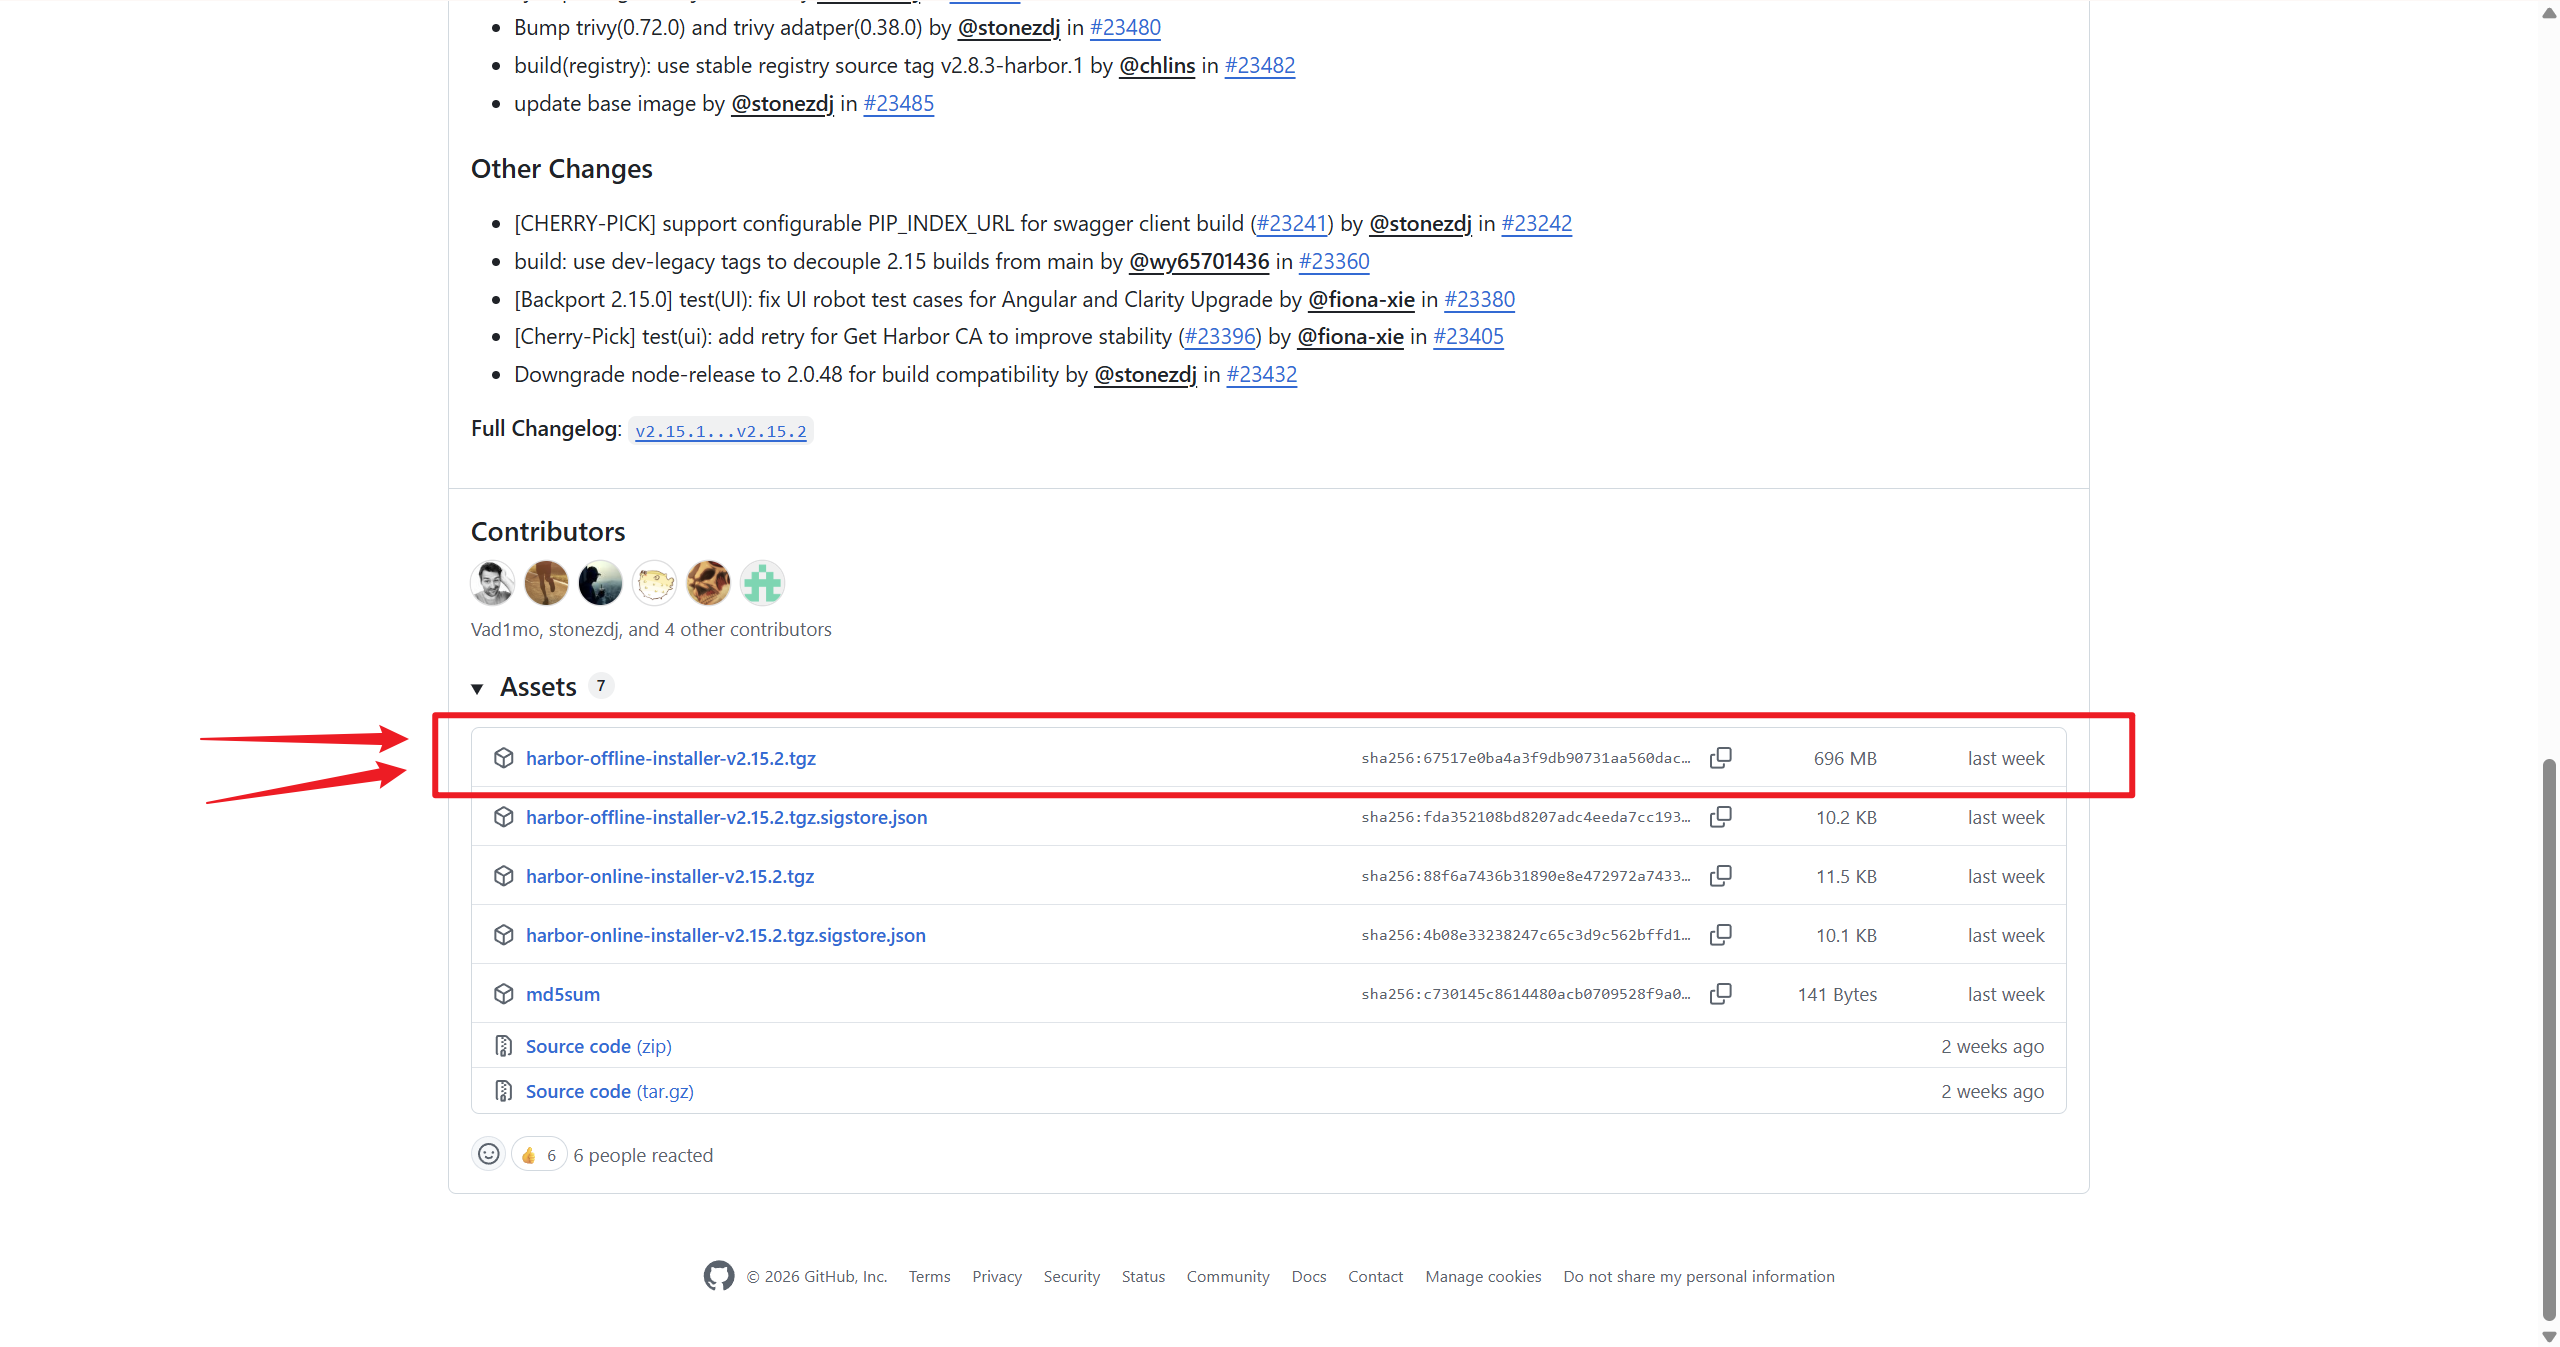Open Status footer link

[1144, 1276]
